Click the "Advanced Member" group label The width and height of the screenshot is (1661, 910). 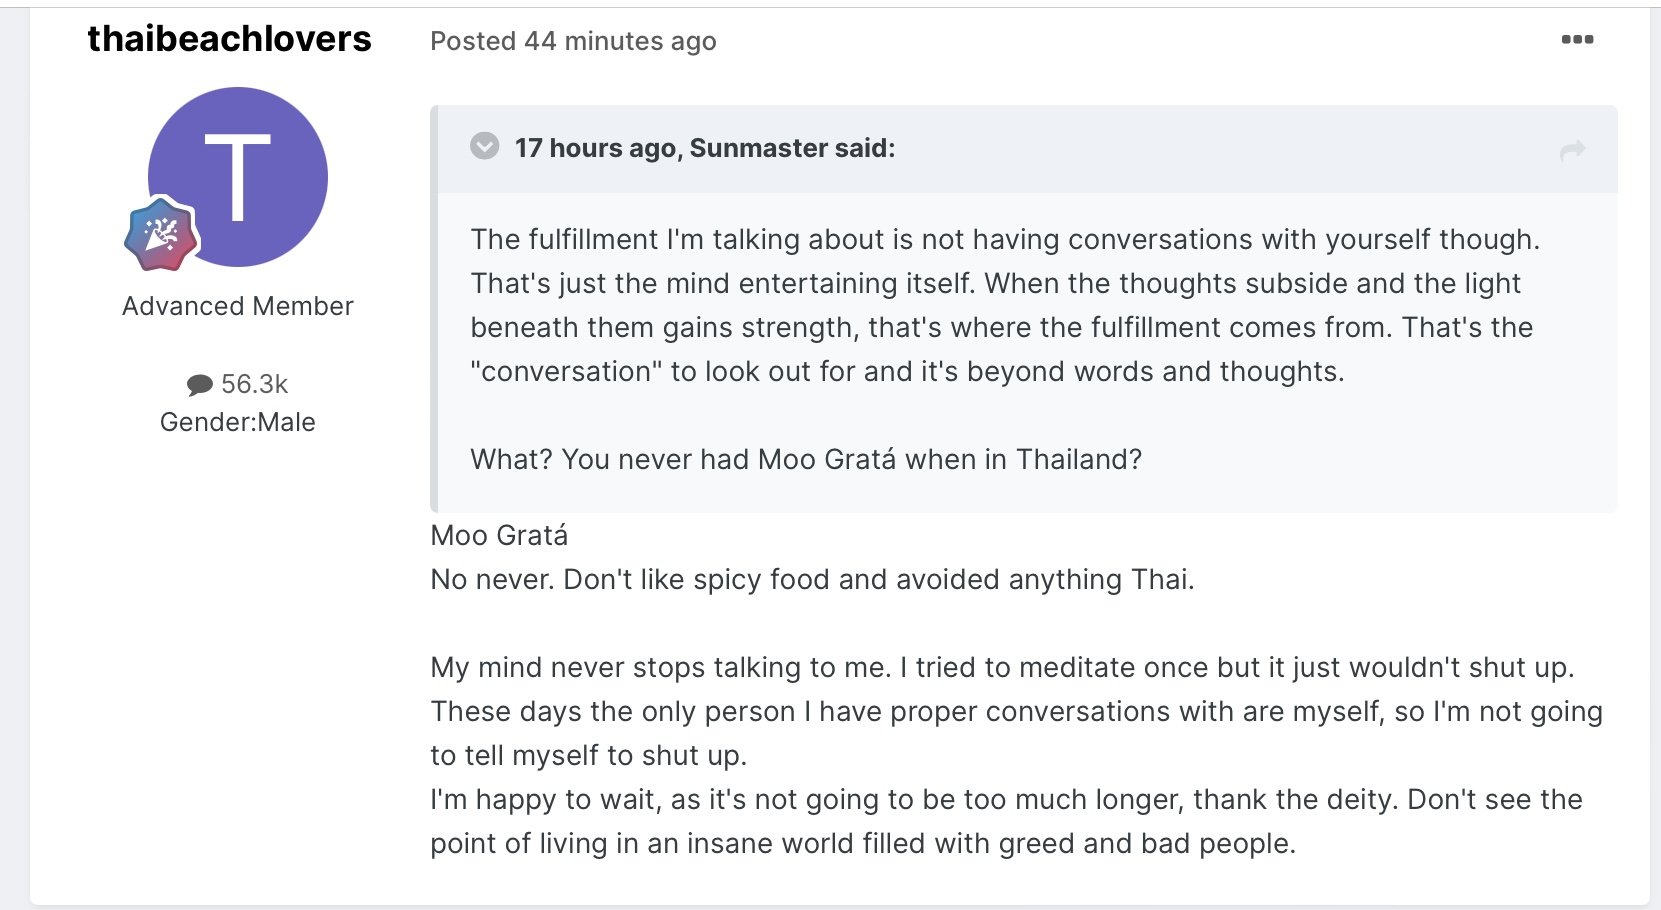point(238,306)
